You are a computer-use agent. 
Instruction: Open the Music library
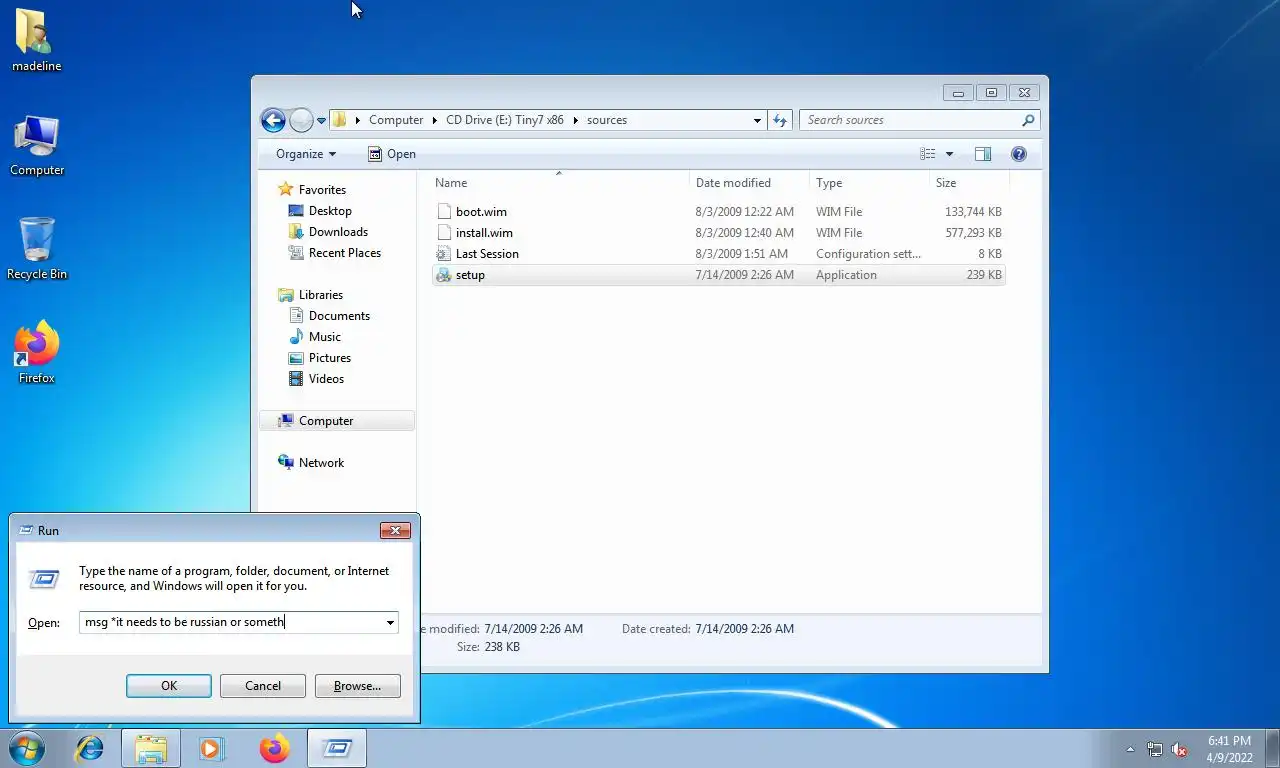(324, 337)
